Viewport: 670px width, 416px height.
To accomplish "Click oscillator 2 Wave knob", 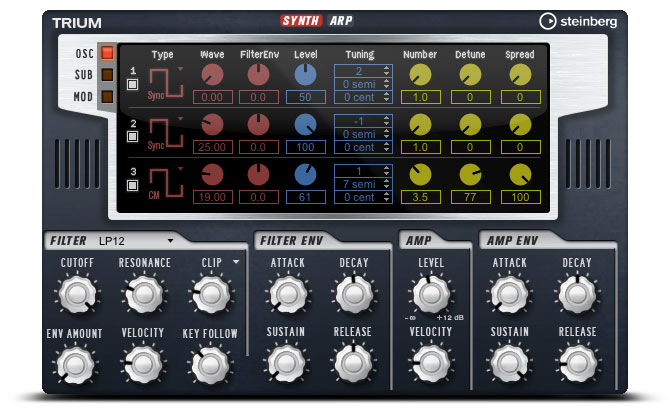I will click(212, 125).
